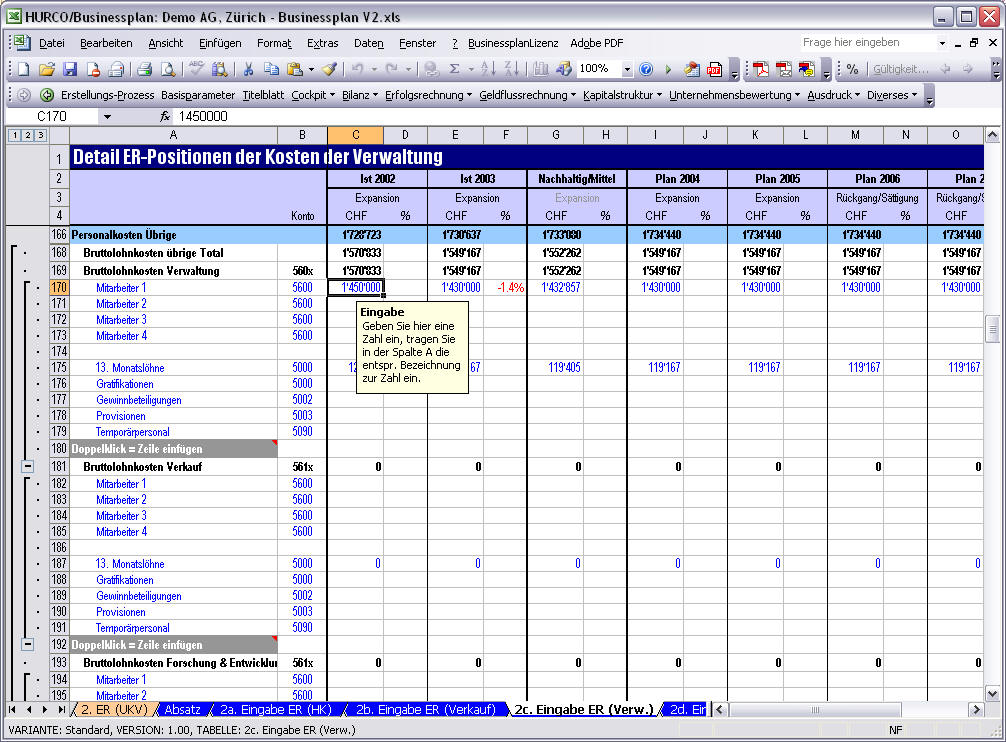The height and width of the screenshot is (742, 1006).
Task: Switch to sheet tab 2b. Eingabe ER (Verkauf)
Action: click(x=426, y=709)
